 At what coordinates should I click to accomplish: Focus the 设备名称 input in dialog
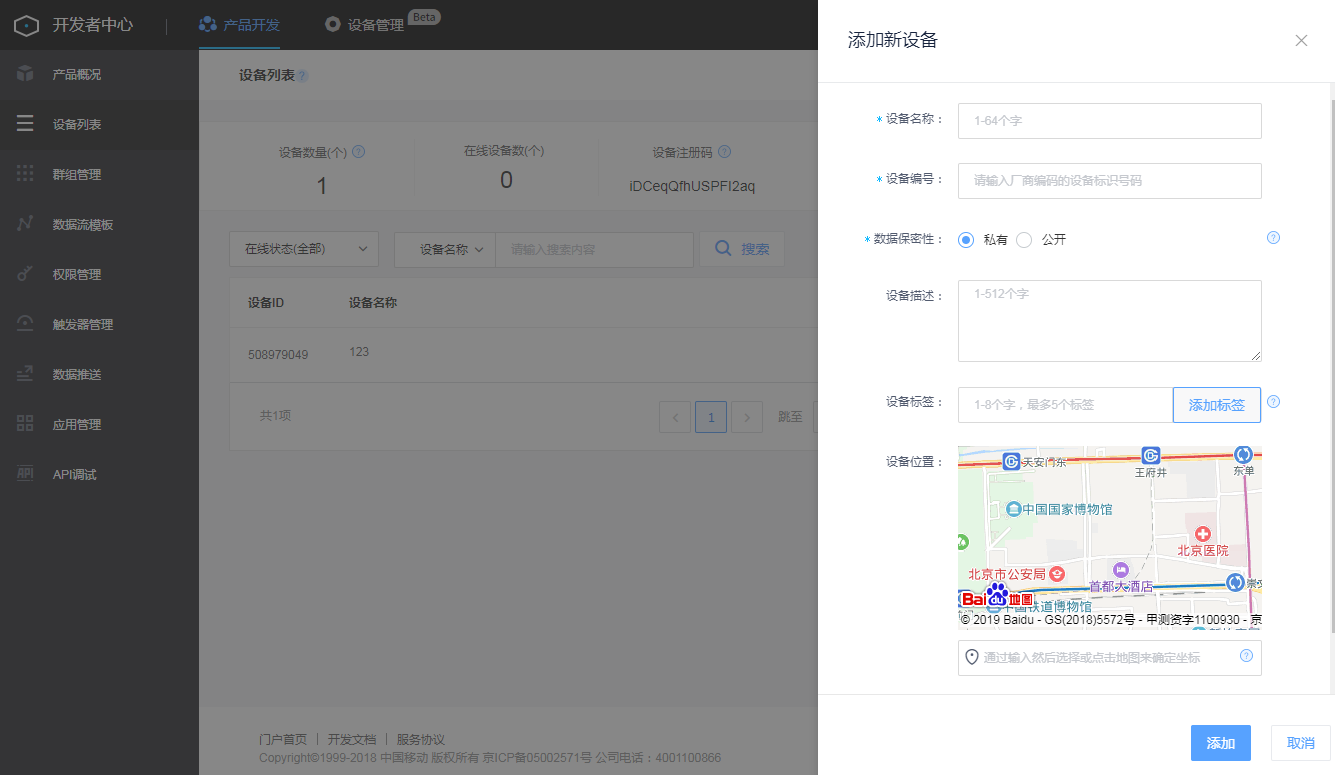pyautogui.click(x=1110, y=121)
